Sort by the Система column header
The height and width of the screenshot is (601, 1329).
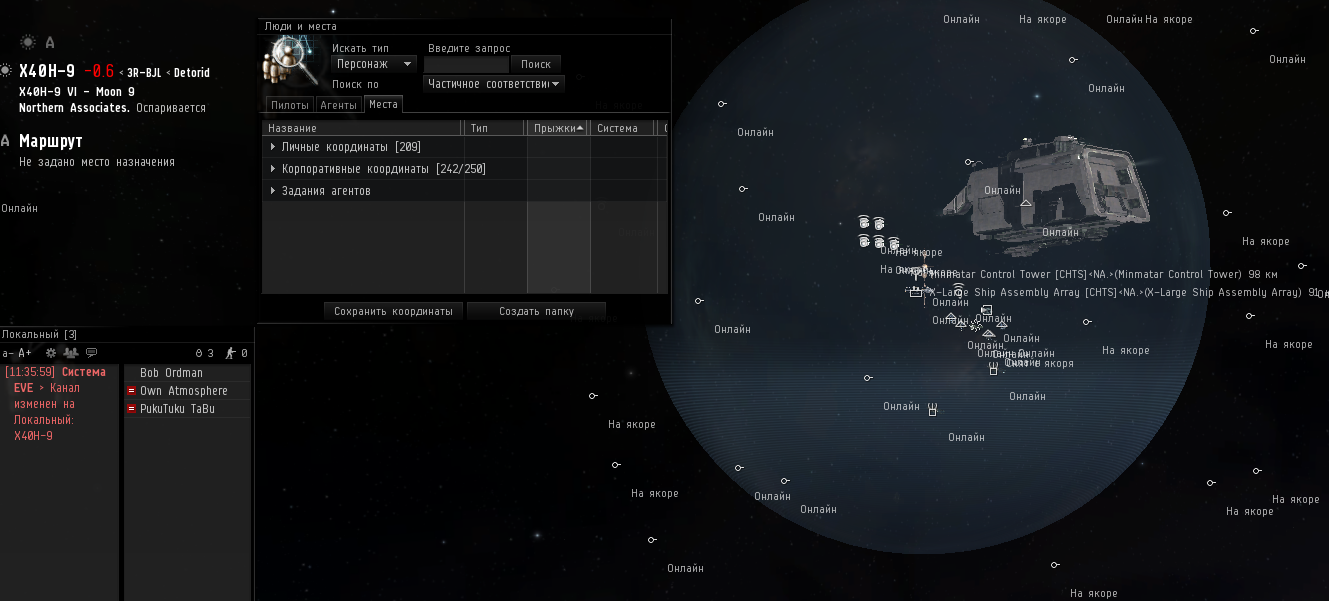[622, 128]
